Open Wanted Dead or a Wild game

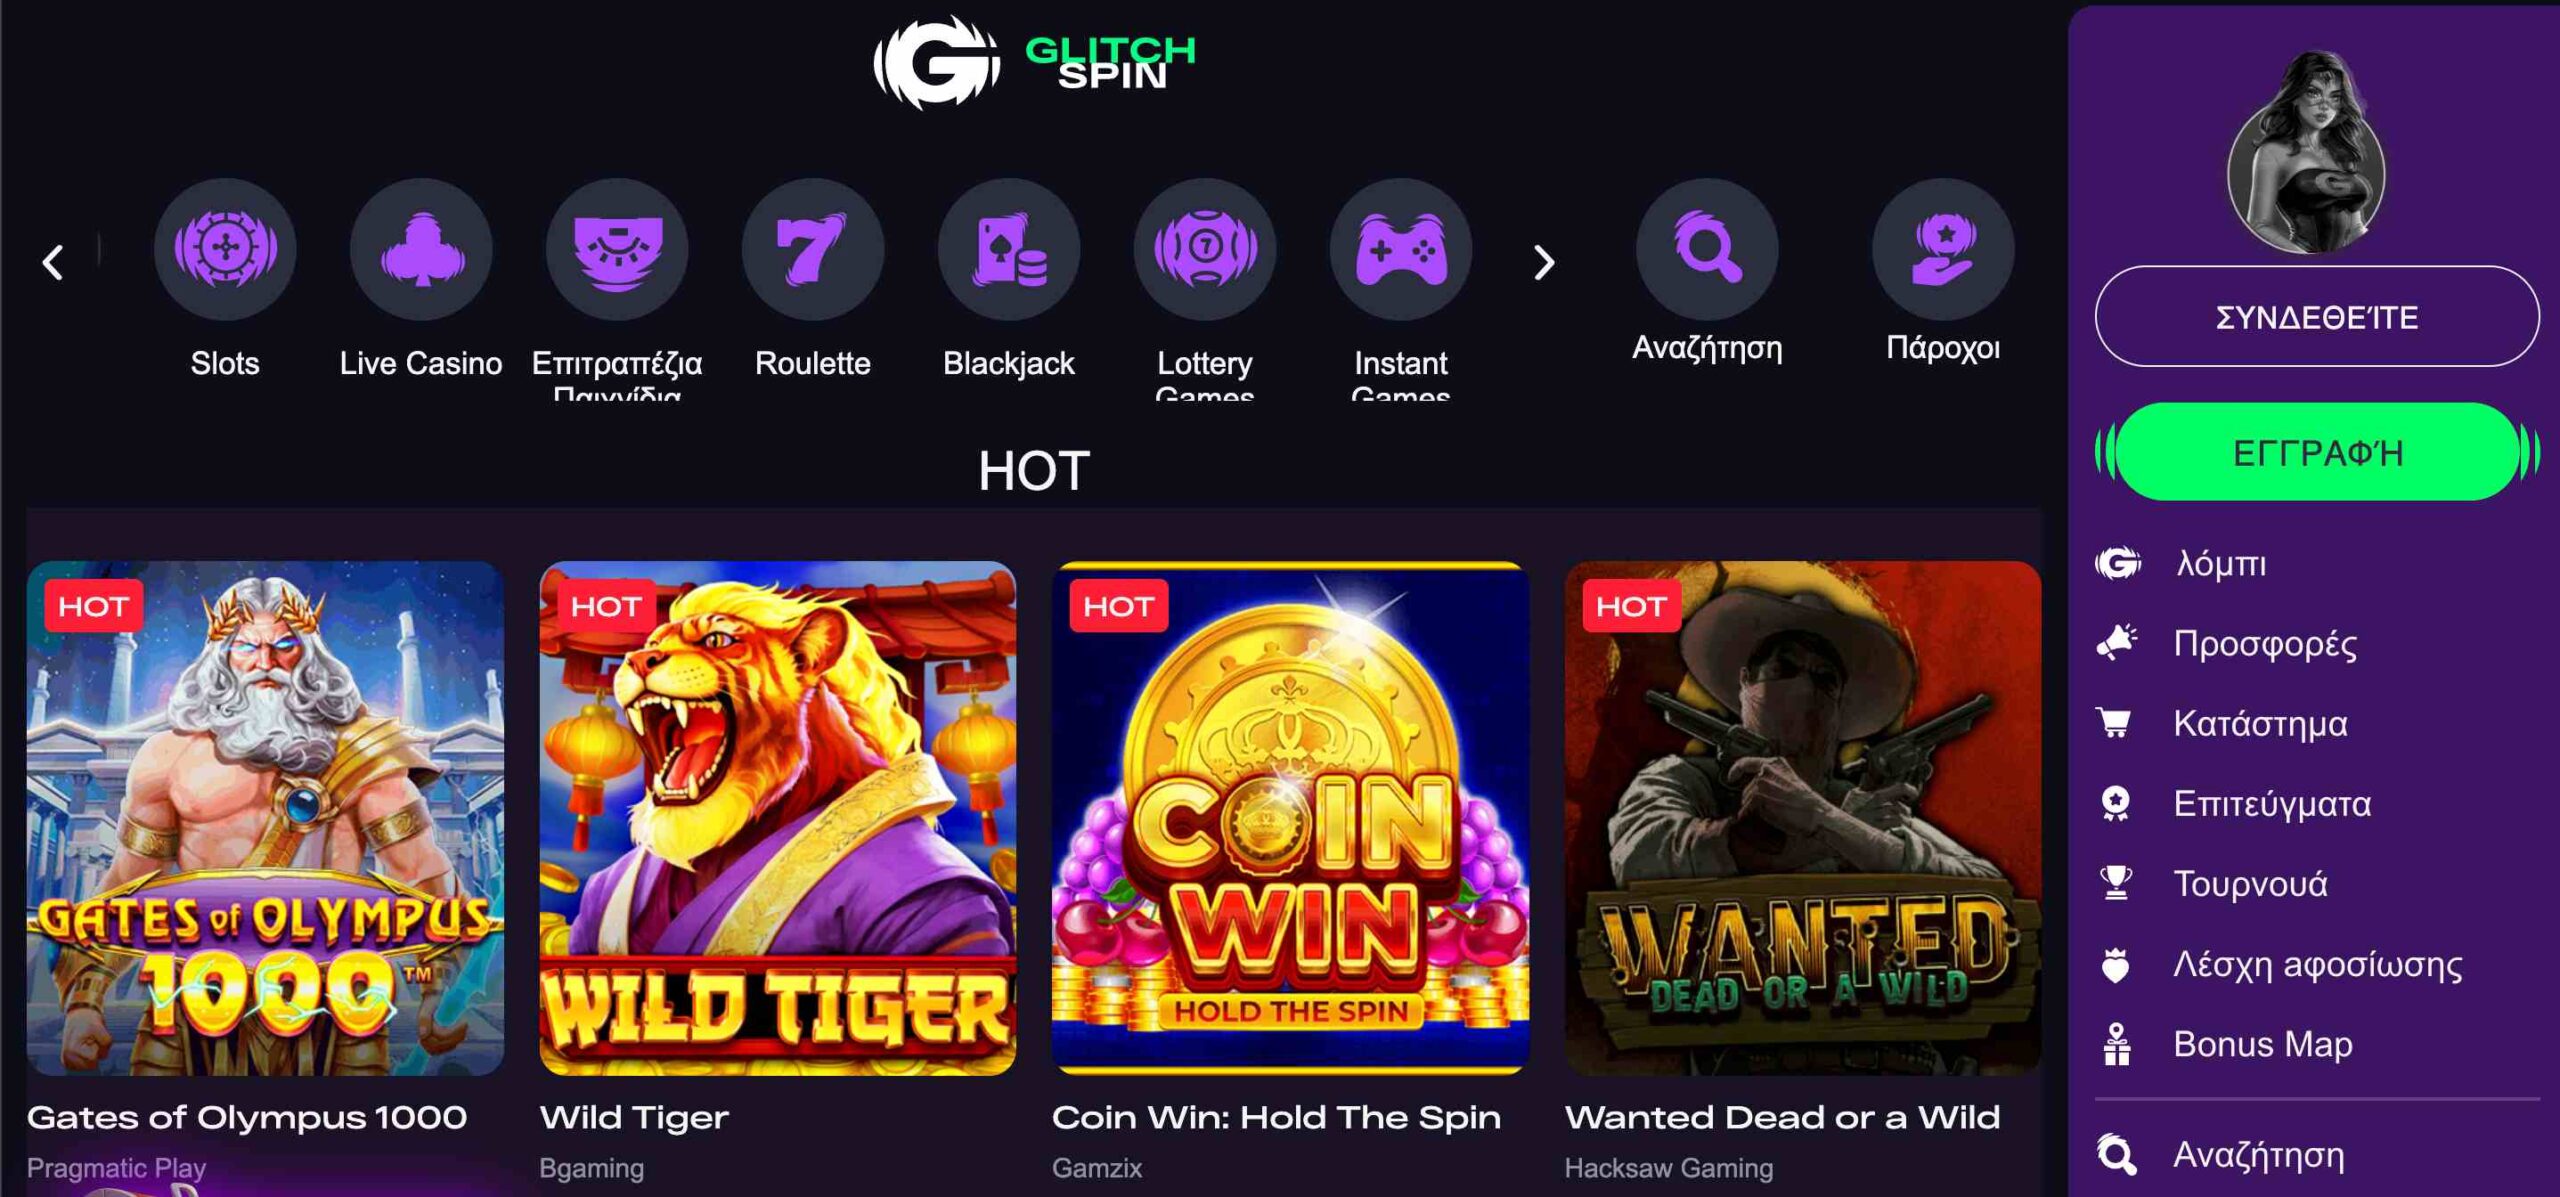(1802, 818)
